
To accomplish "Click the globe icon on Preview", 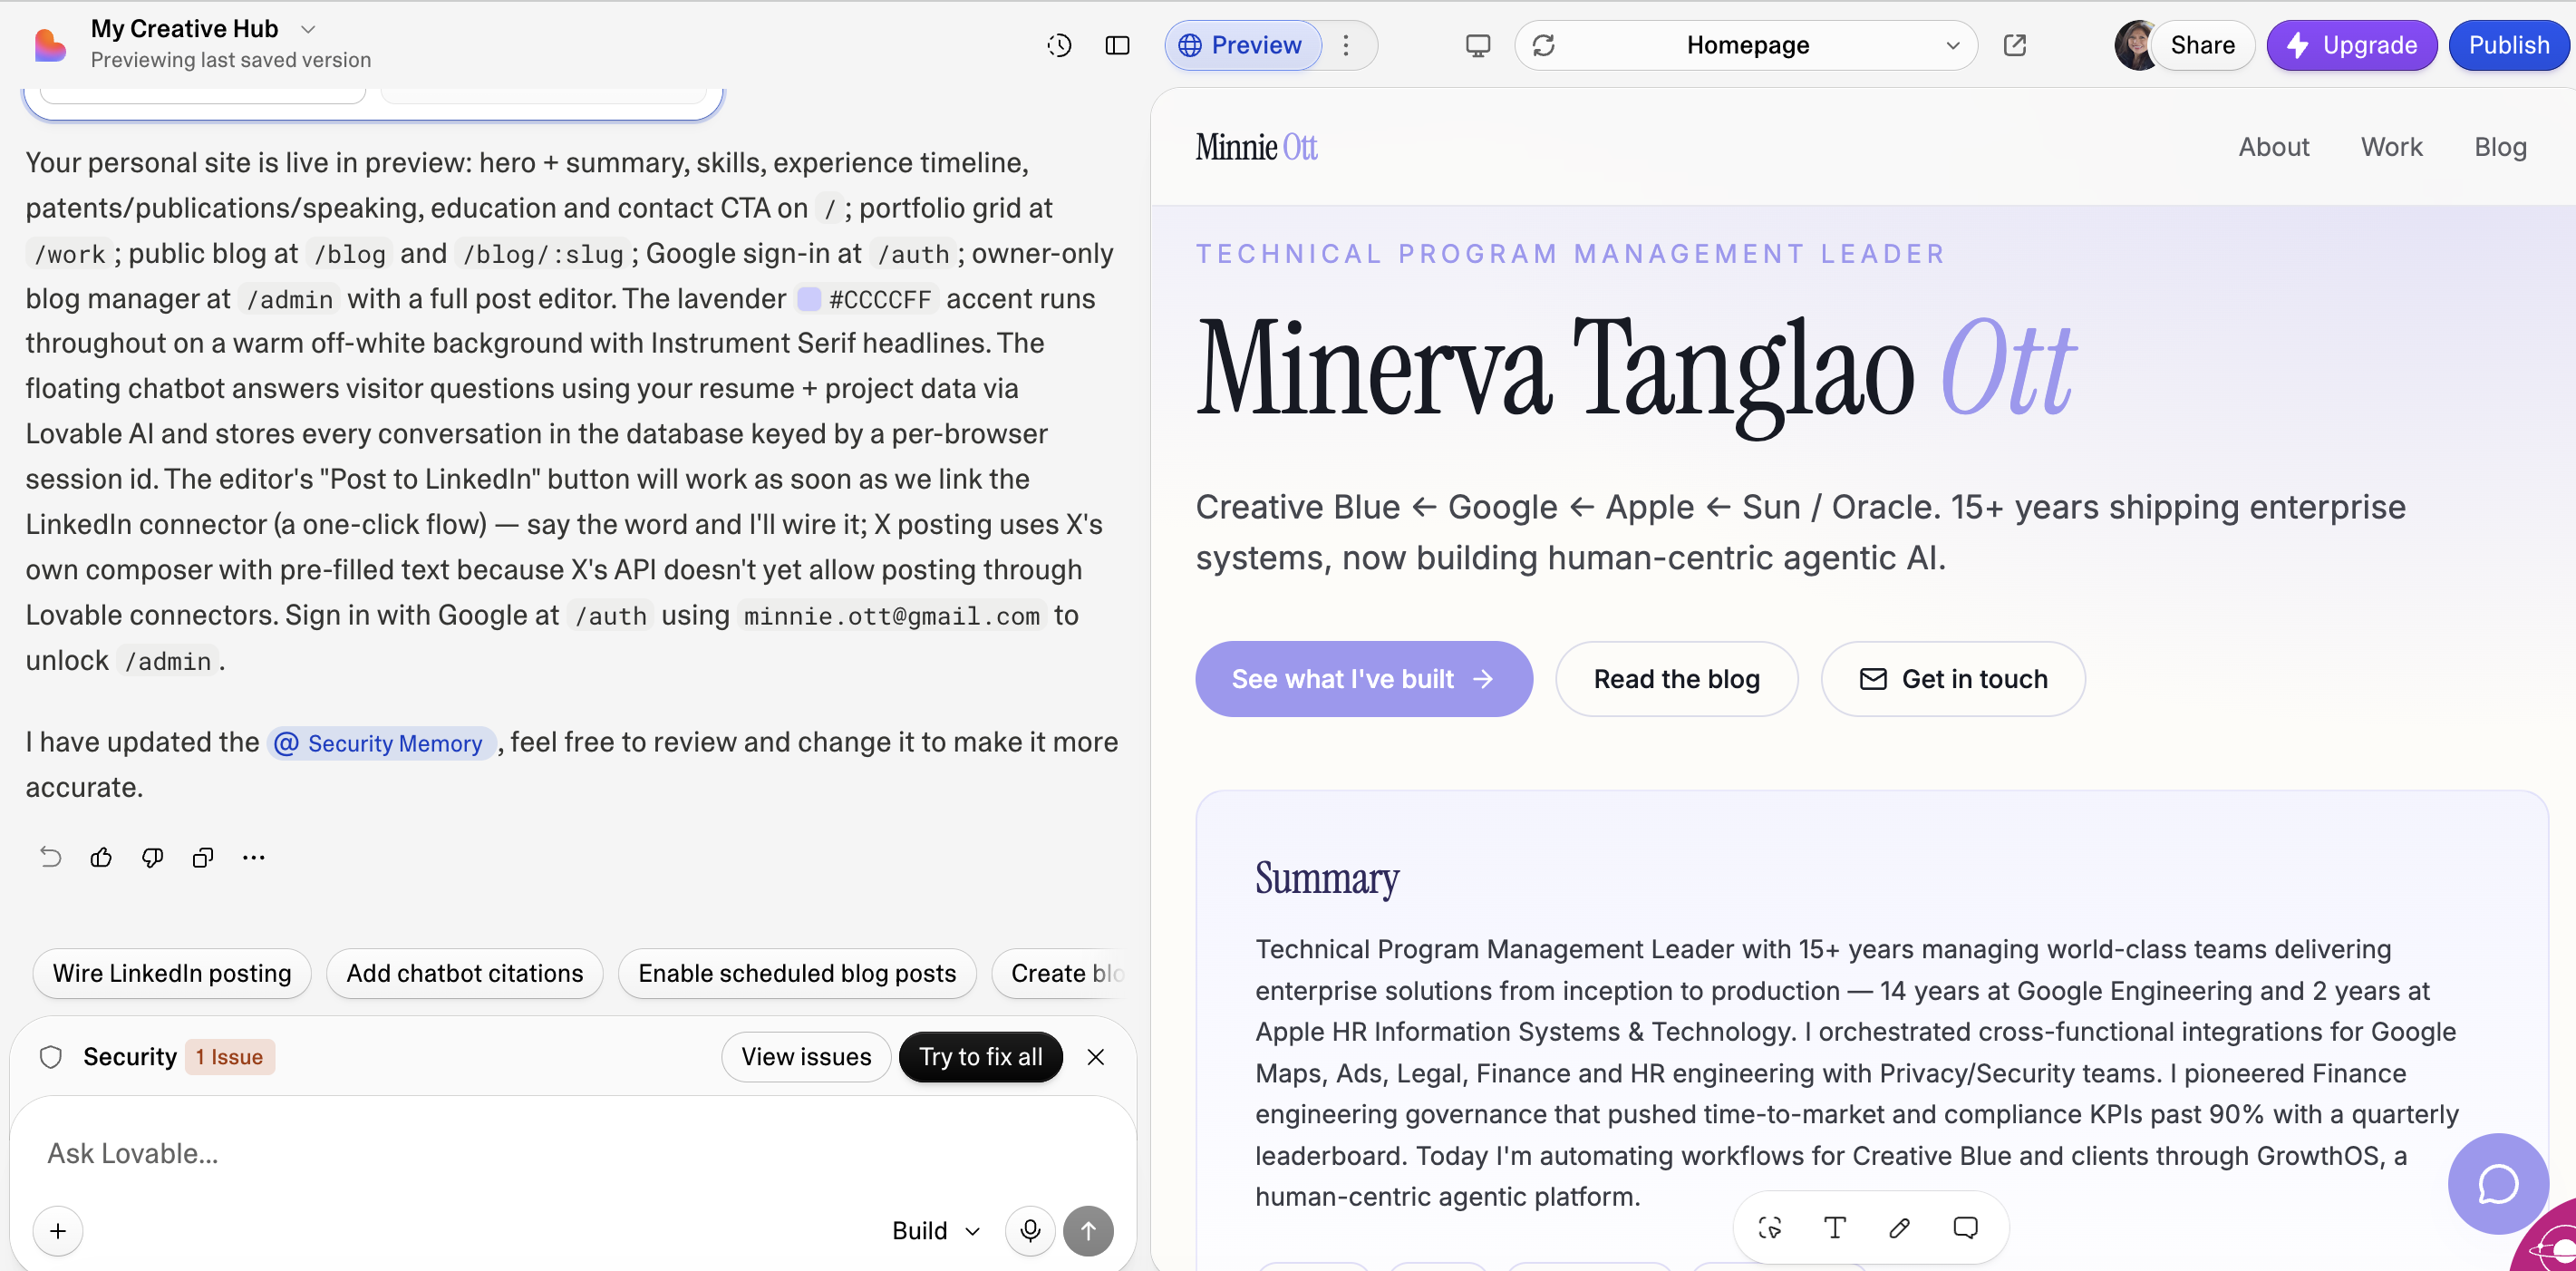I will click(x=1190, y=45).
